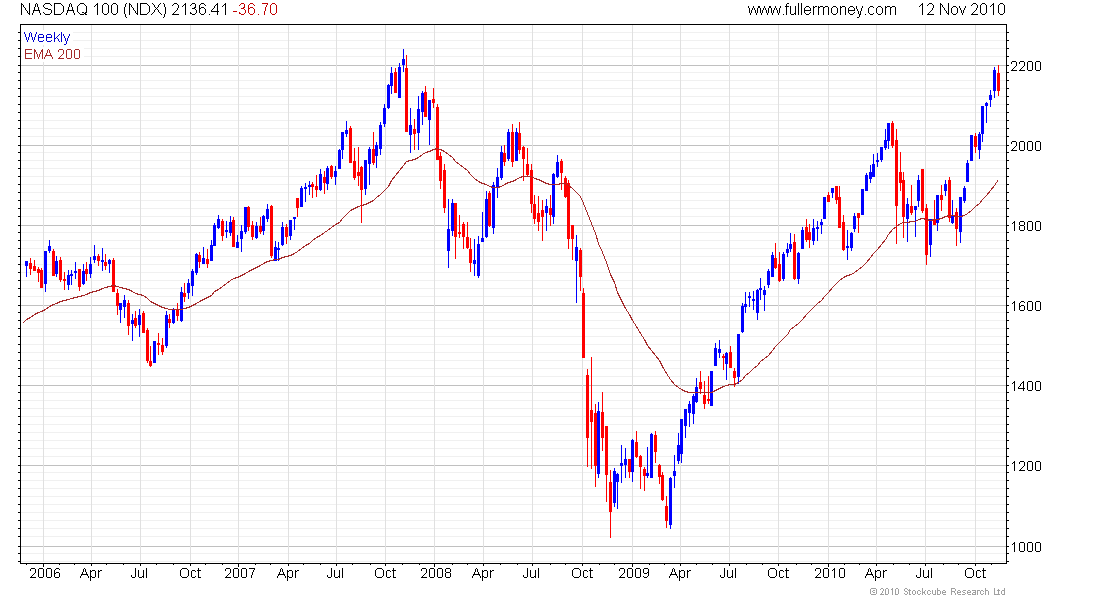The image size is (1100, 600).
Task: Click the 2007 year label on time axis
Action: click(x=240, y=573)
